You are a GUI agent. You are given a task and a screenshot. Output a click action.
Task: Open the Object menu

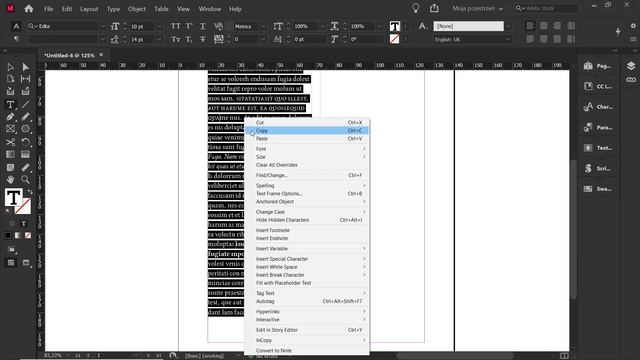137,9
